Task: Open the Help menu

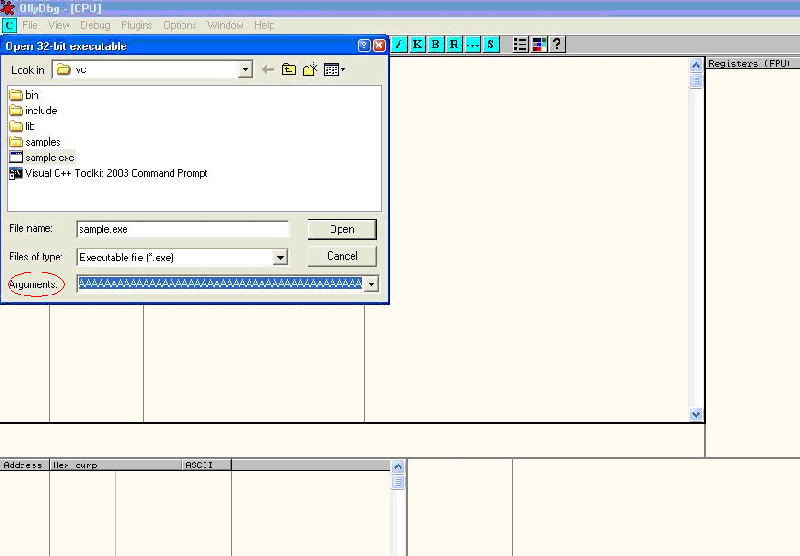Action: (264, 25)
